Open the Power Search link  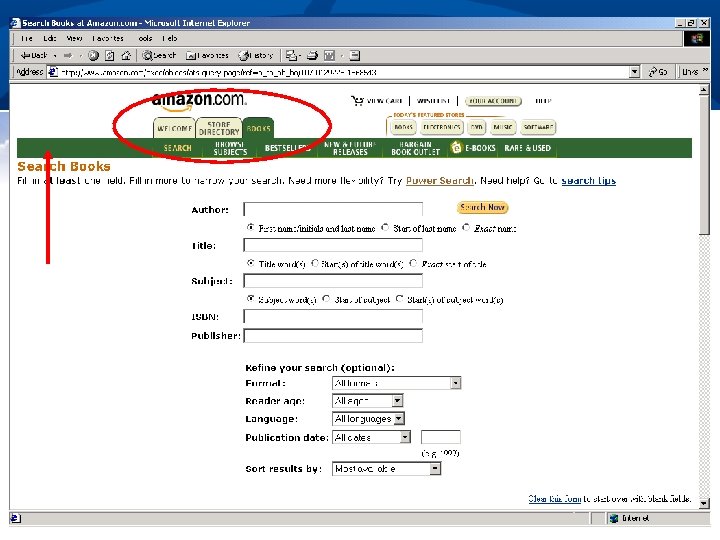pyautogui.click(x=439, y=180)
